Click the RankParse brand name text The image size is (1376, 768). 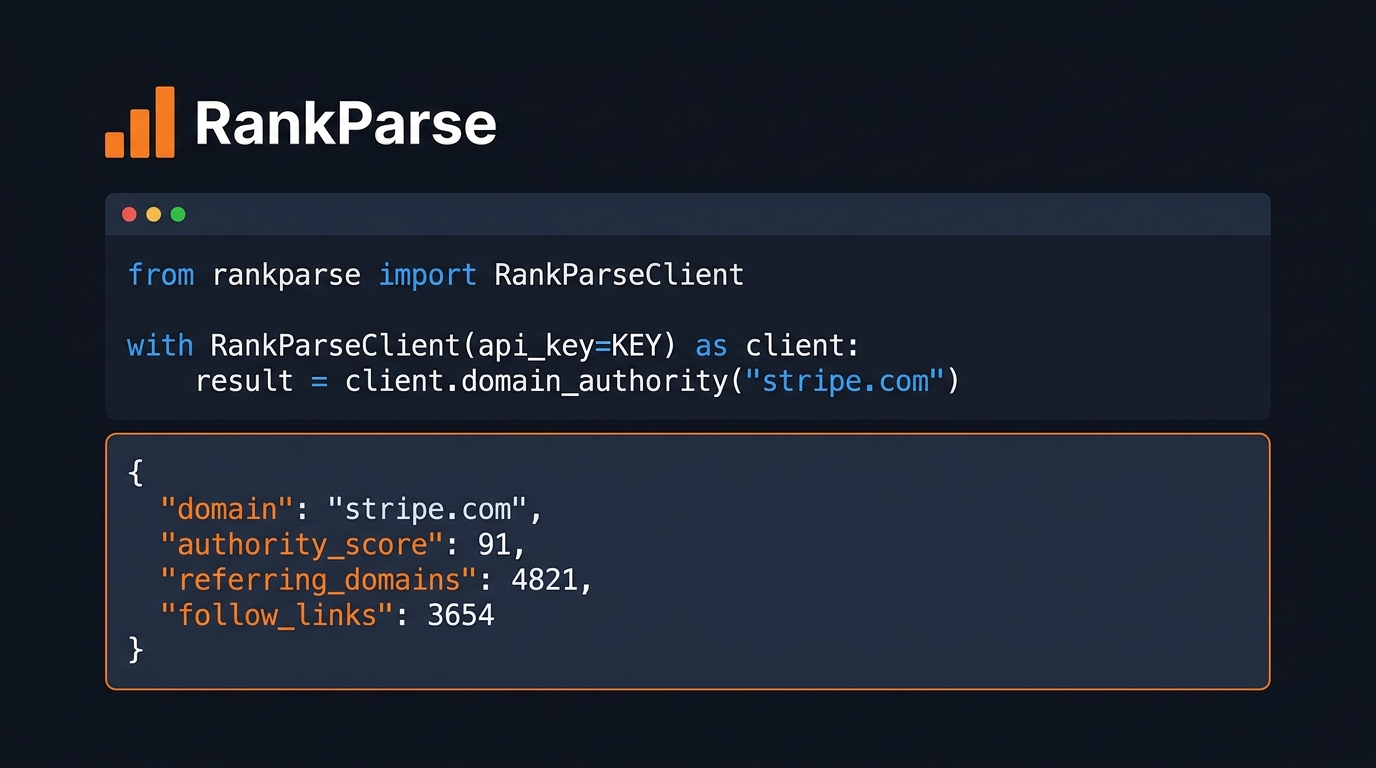pos(345,124)
